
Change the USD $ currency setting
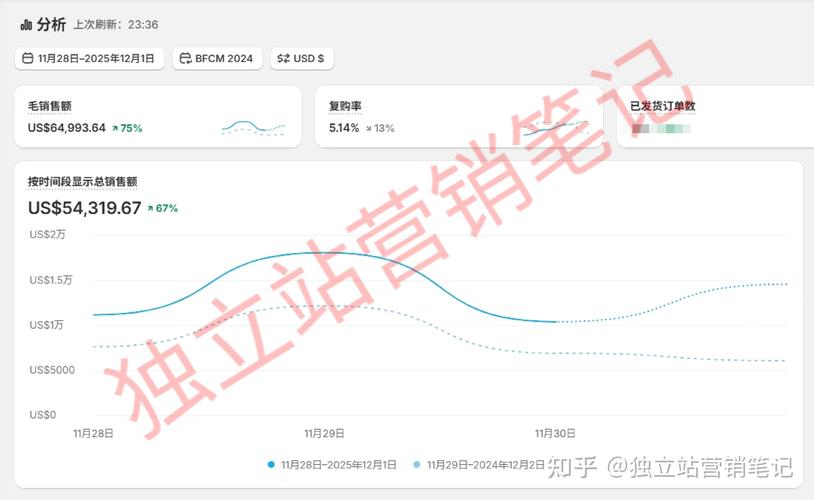click(302, 58)
